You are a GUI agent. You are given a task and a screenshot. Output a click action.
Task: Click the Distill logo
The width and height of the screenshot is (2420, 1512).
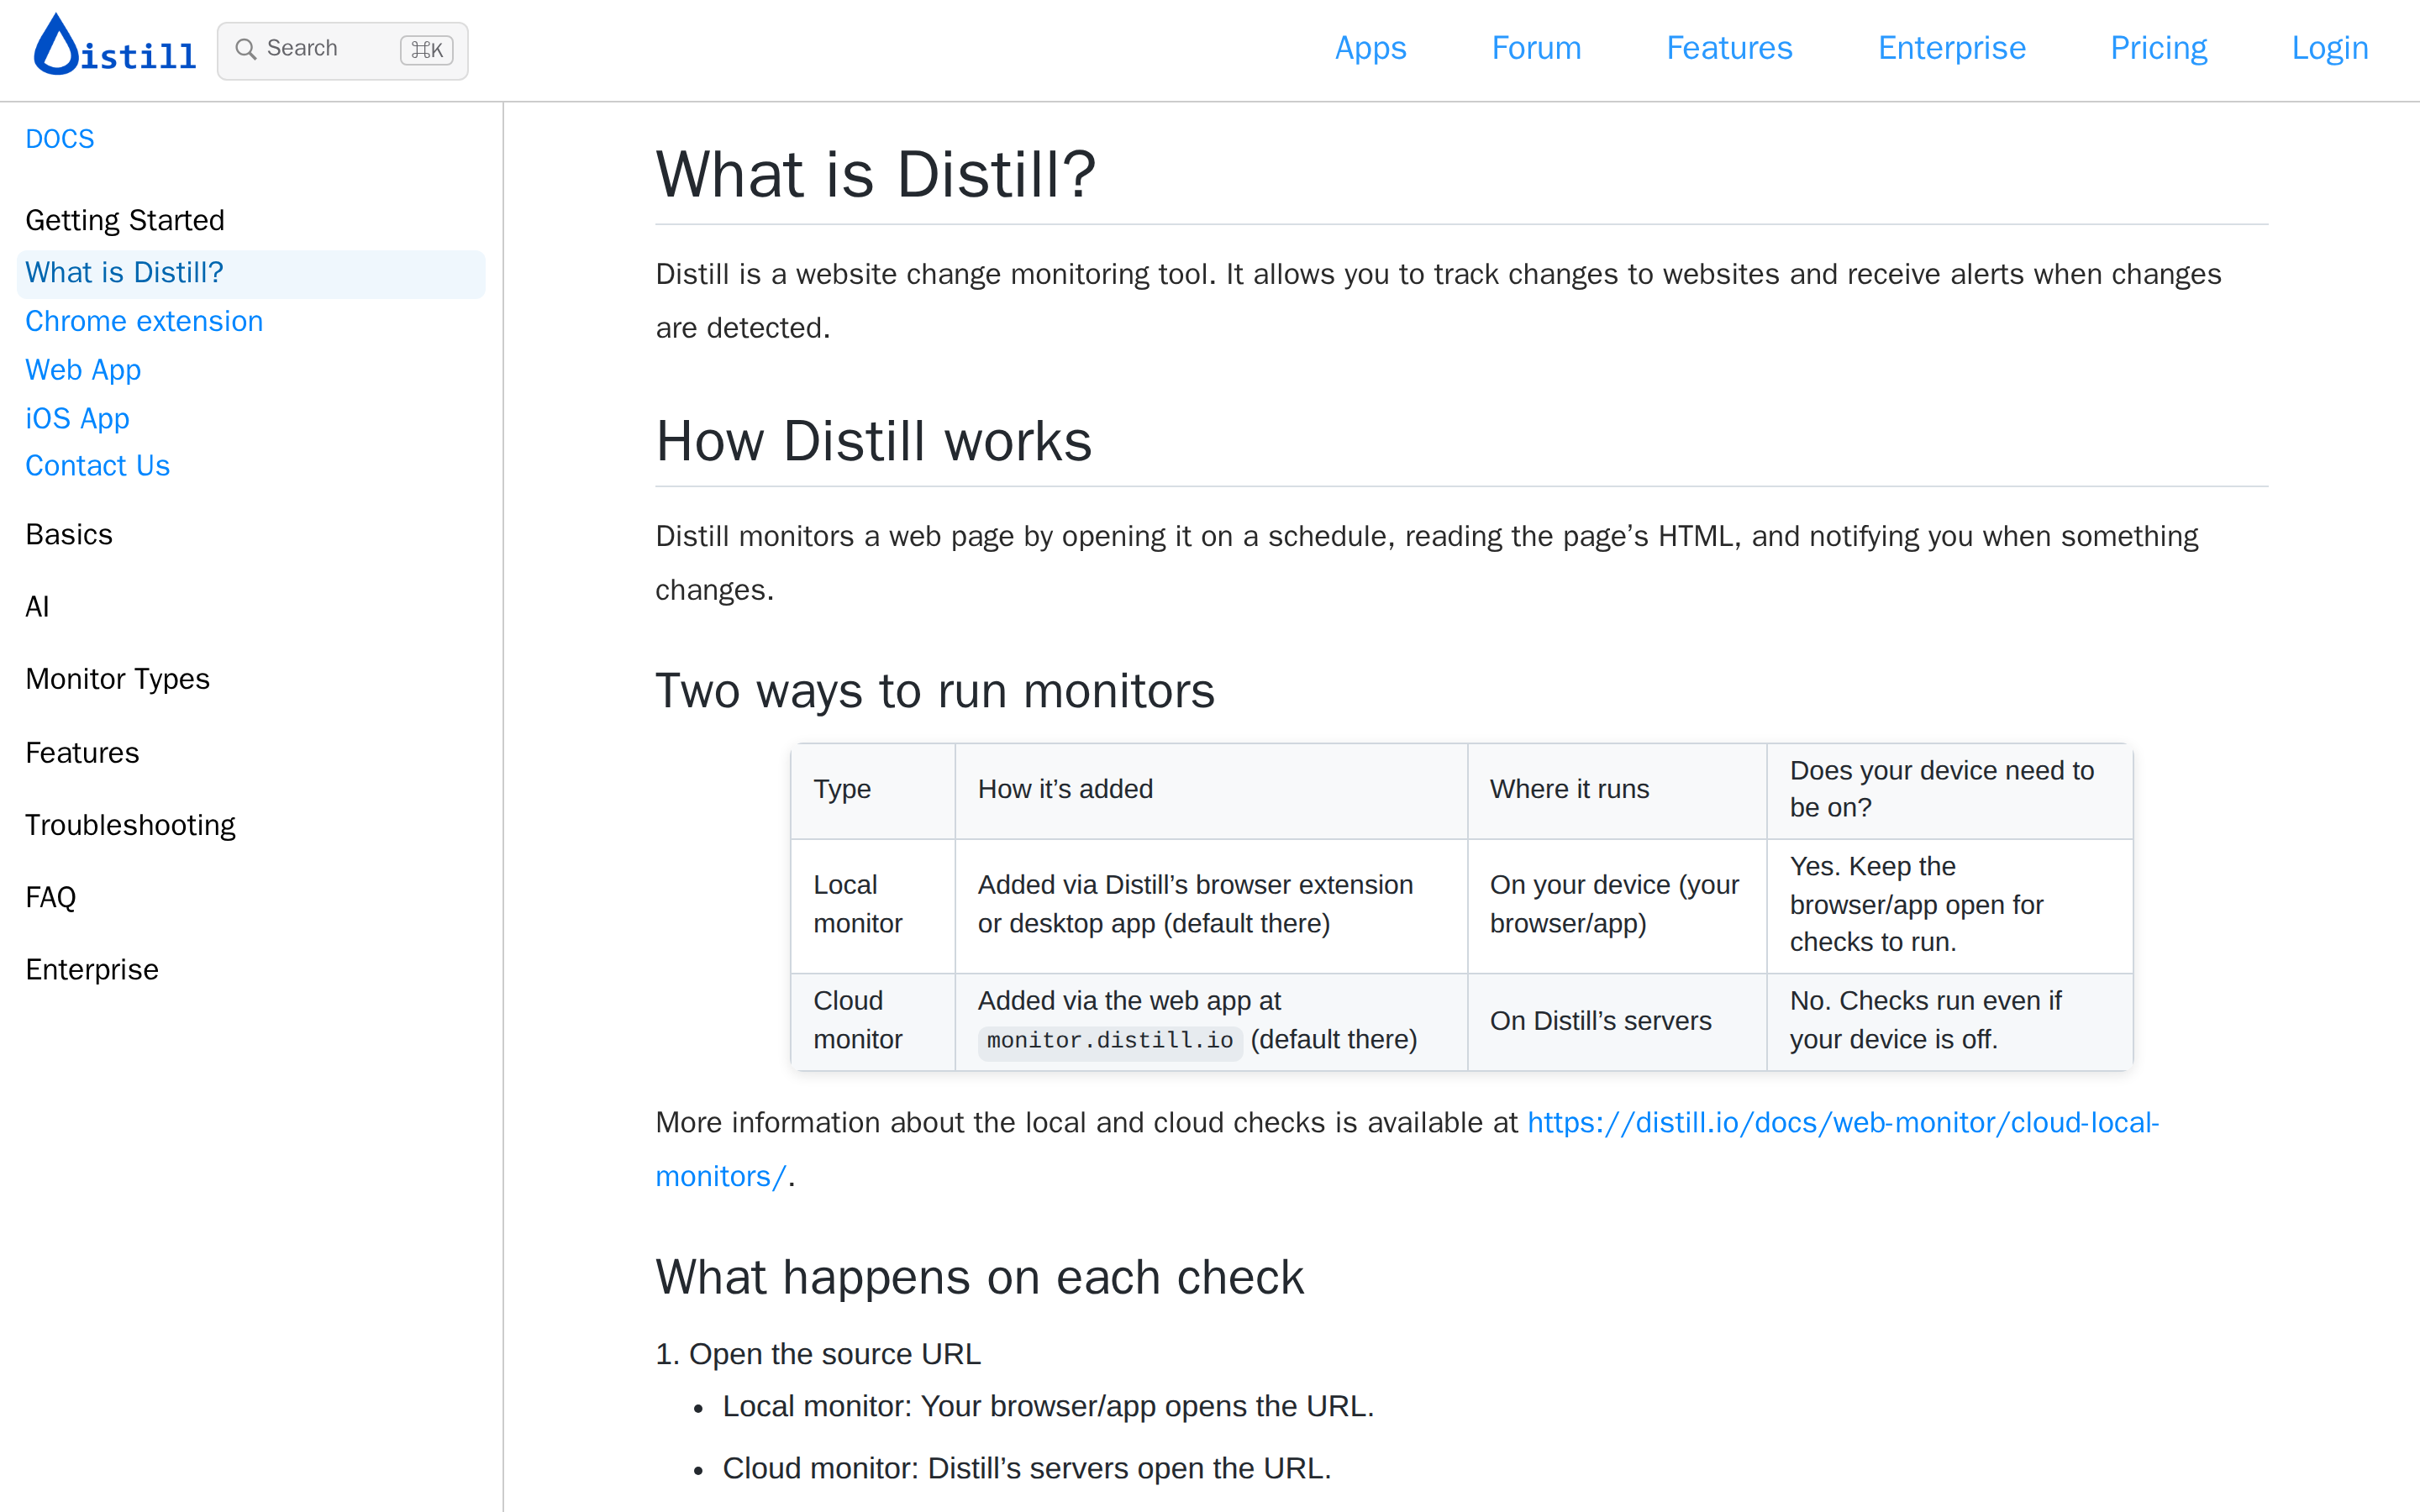click(114, 45)
